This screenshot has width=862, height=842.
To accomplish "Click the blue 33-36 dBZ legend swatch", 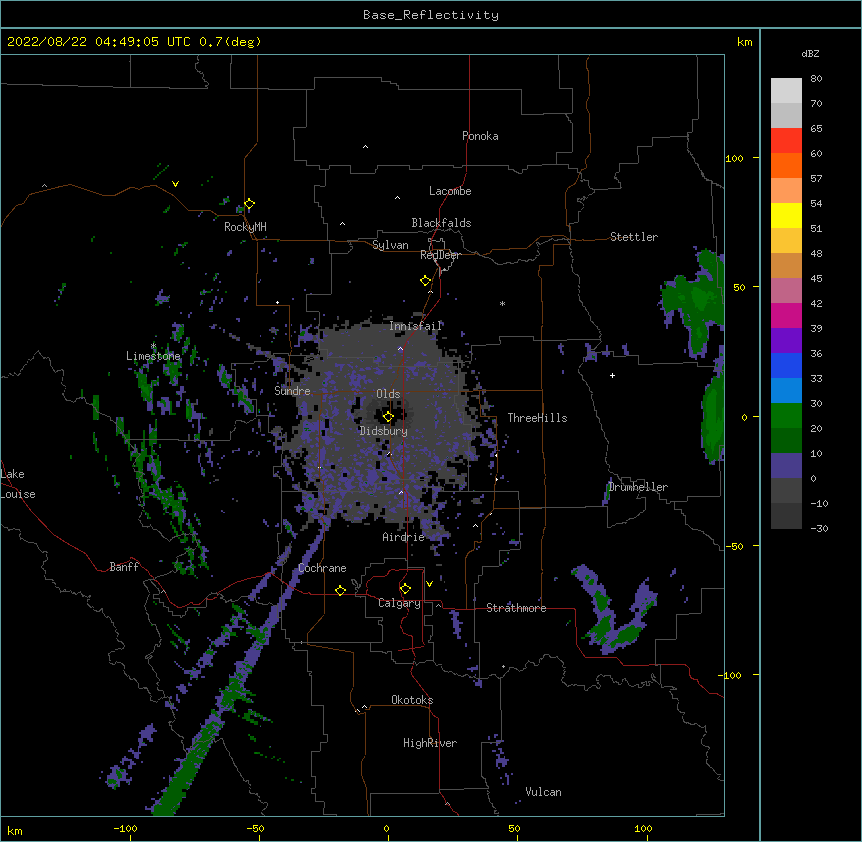I will point(786,365).
